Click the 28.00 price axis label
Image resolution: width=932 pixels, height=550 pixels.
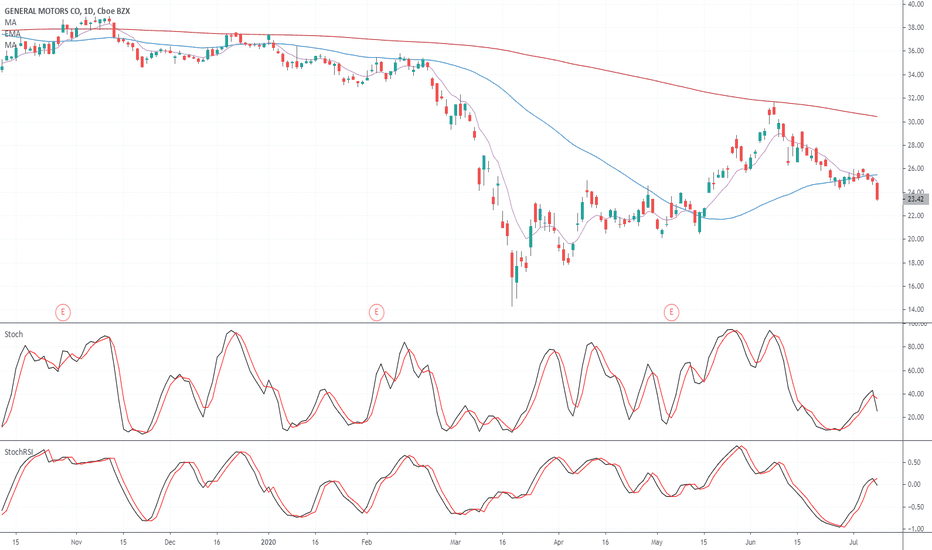coord(916,145)
